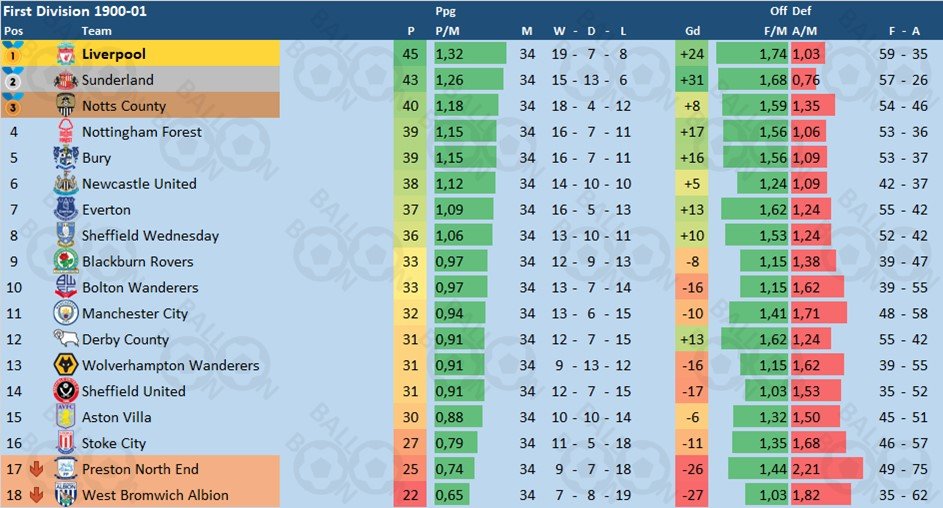Click the Notts County crest icon
The image size is (943, 508).
point(66,105)
